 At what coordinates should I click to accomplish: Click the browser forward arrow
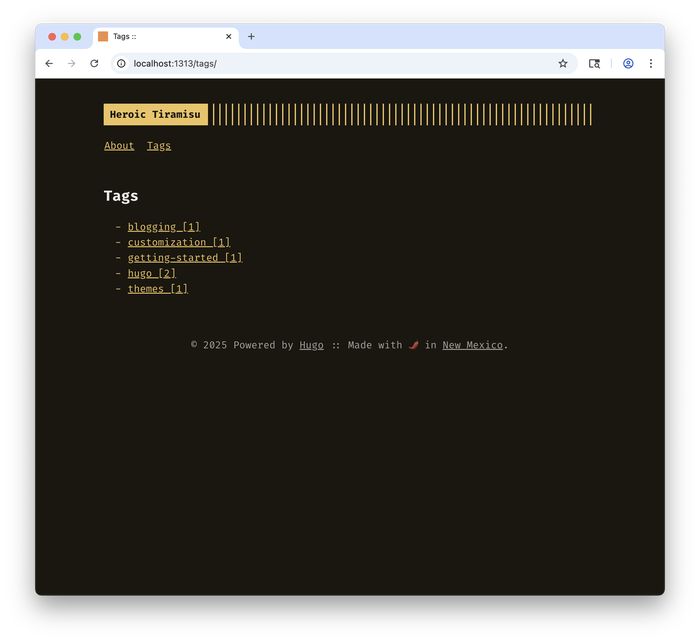(x=71, y=63)
